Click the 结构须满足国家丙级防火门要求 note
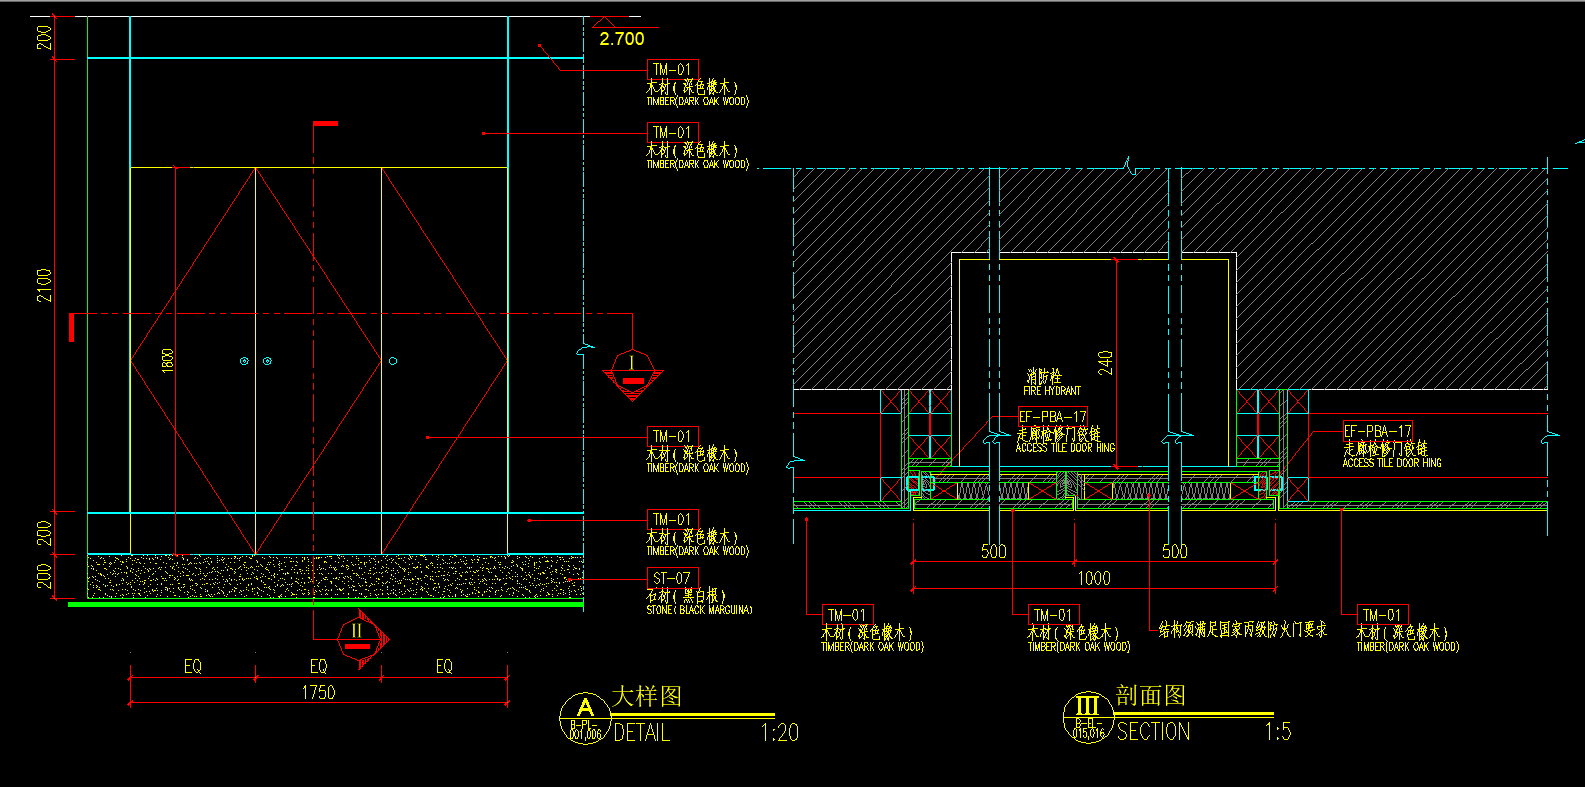The image size is (1585, 787). 1243,630
